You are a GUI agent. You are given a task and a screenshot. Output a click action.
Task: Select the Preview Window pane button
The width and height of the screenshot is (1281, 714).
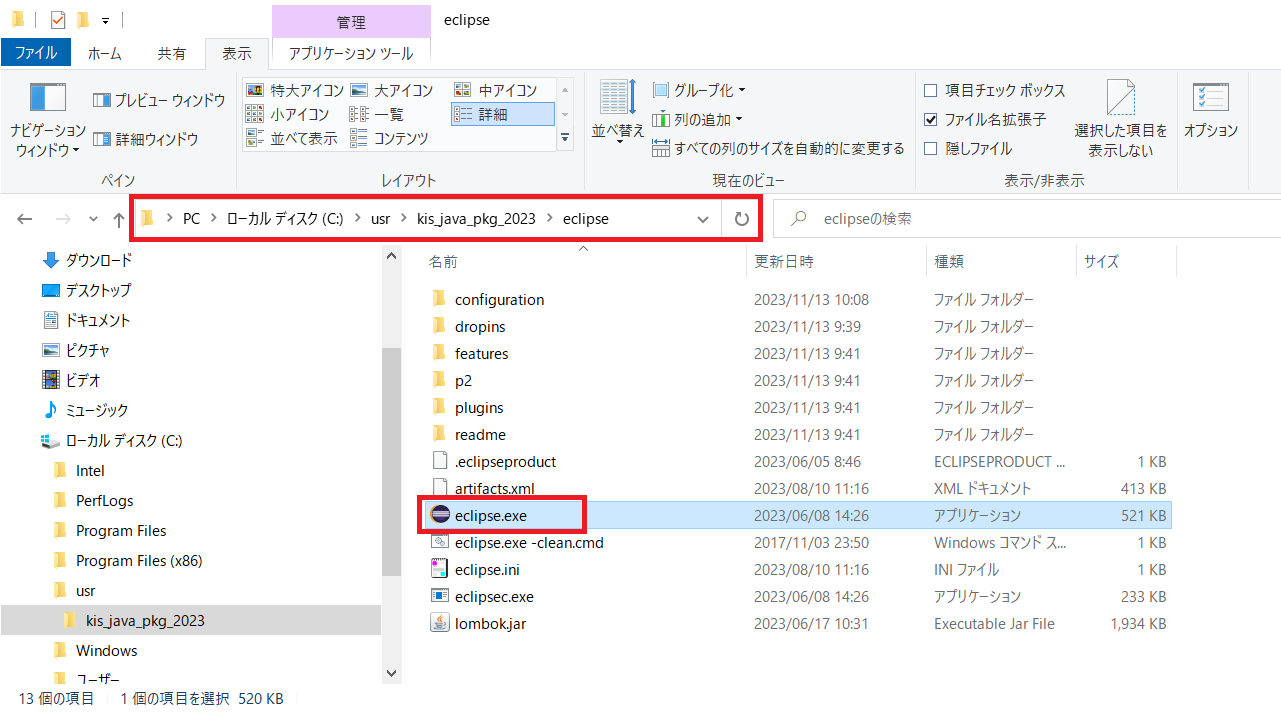click(x=159, y=100)
